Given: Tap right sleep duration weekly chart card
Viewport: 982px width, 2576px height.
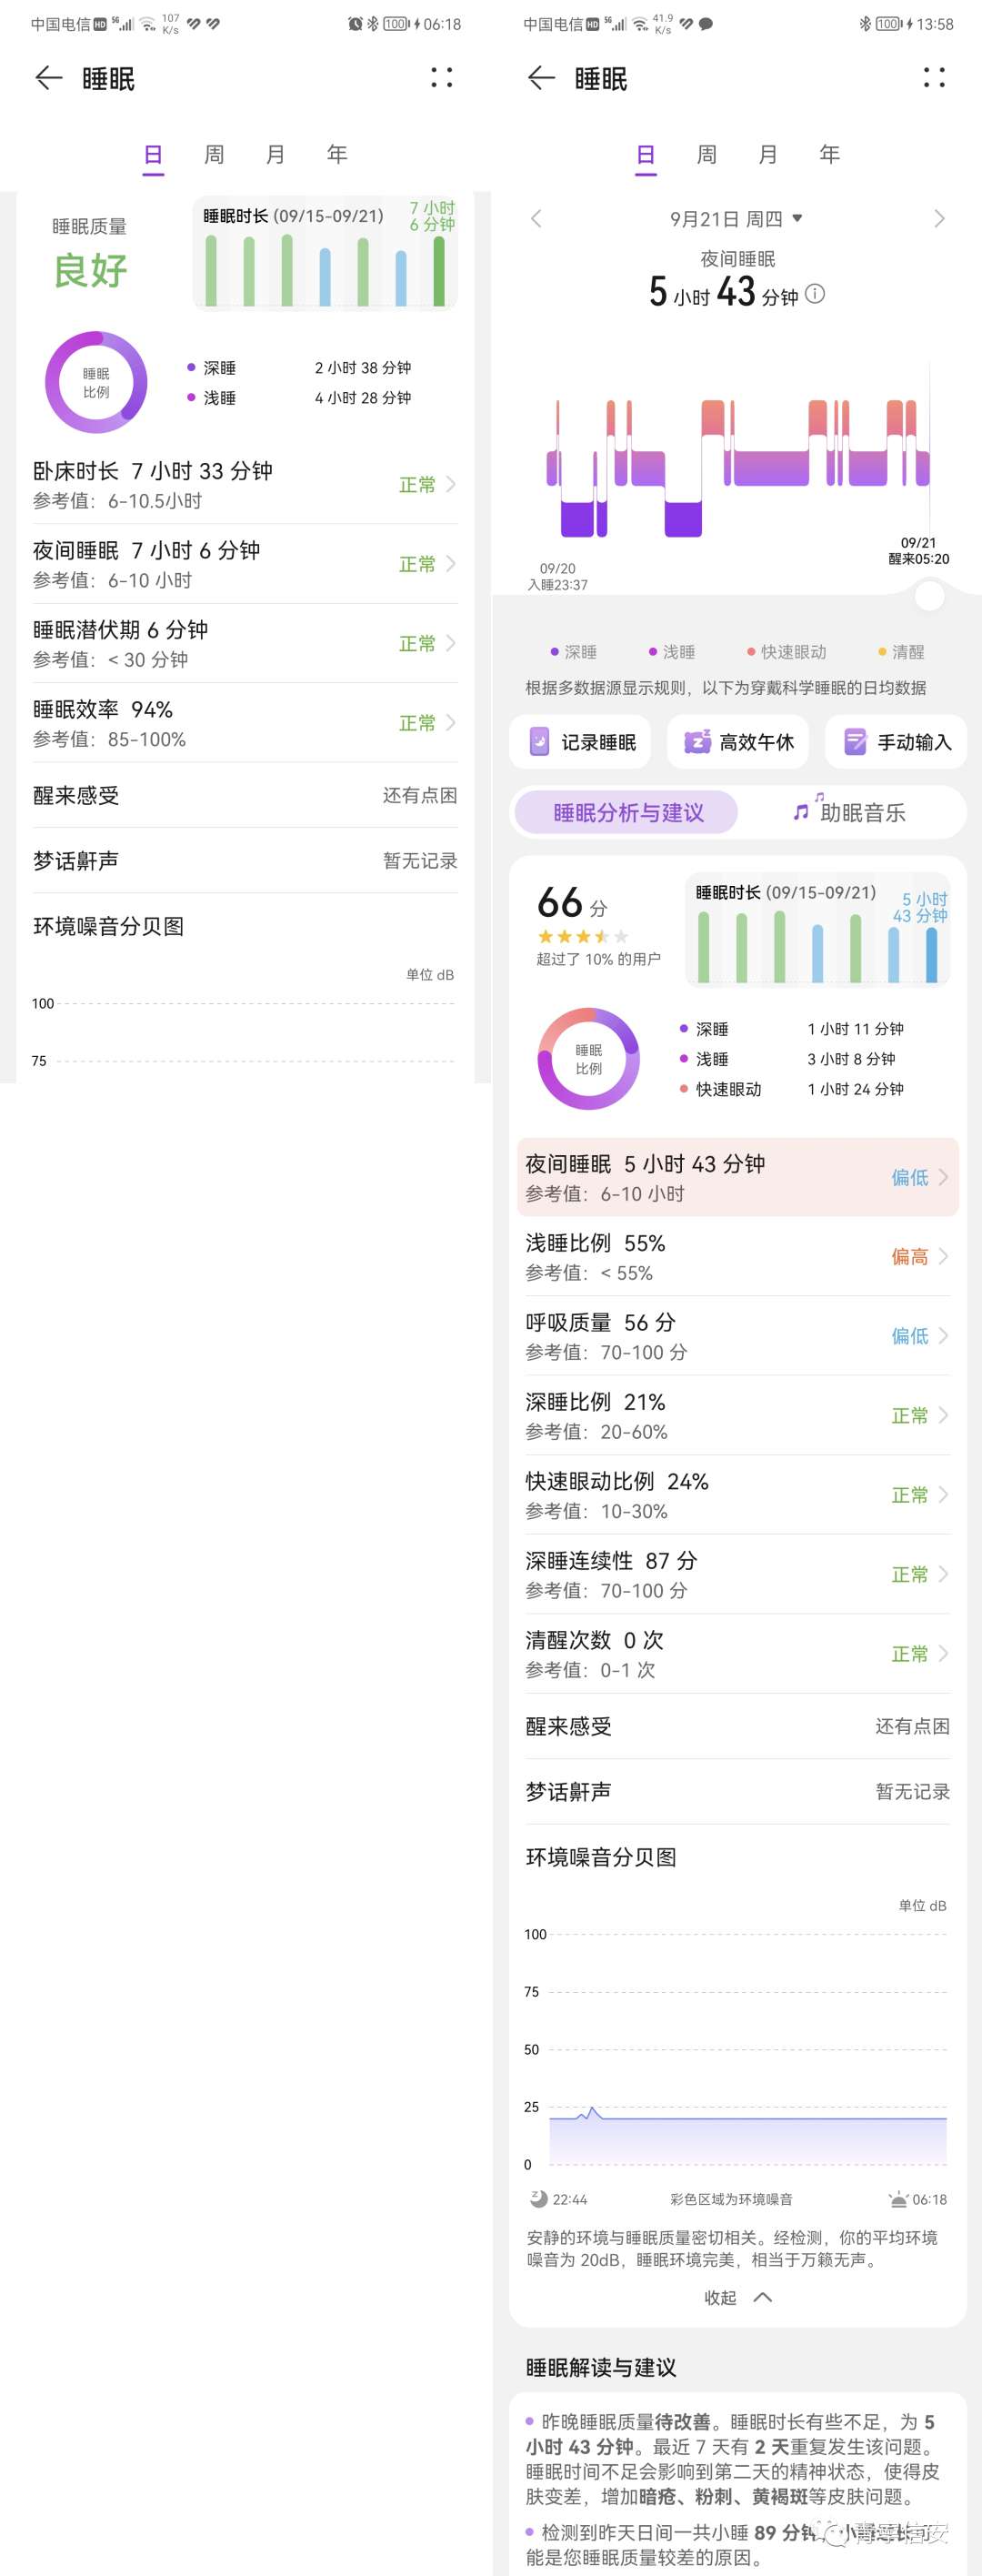Looking at the screenshot, I should tap(817, 930).
